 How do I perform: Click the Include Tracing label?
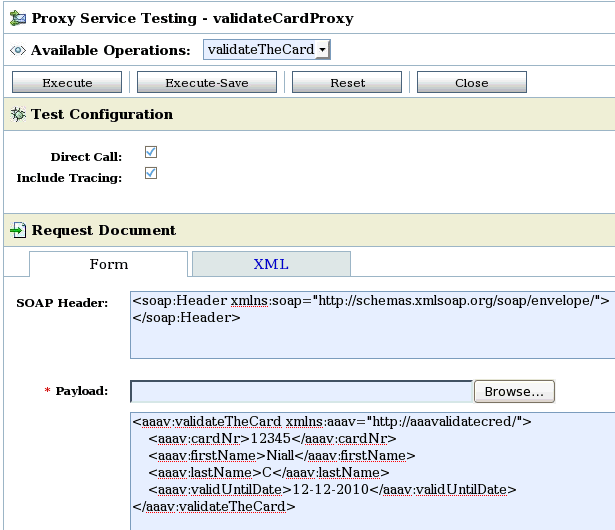(x=69, y=178)
